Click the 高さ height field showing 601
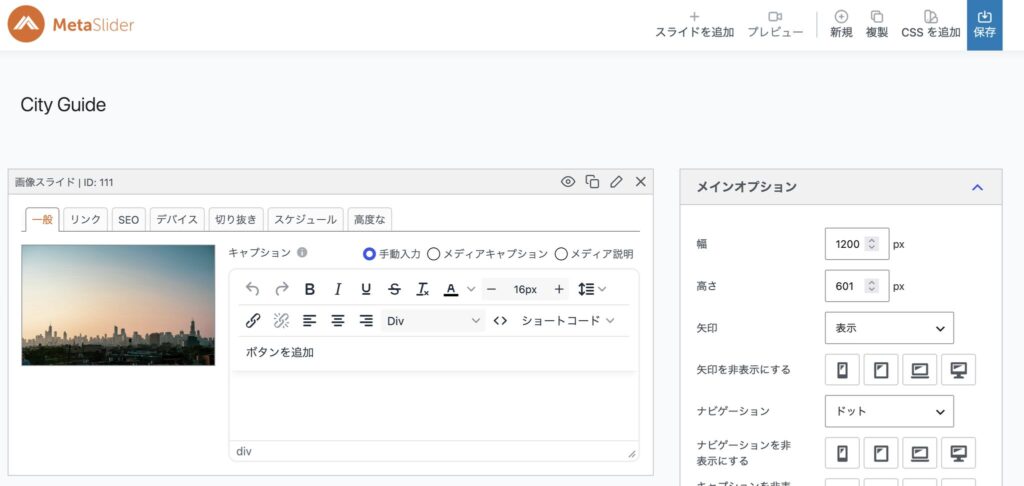 857,285
